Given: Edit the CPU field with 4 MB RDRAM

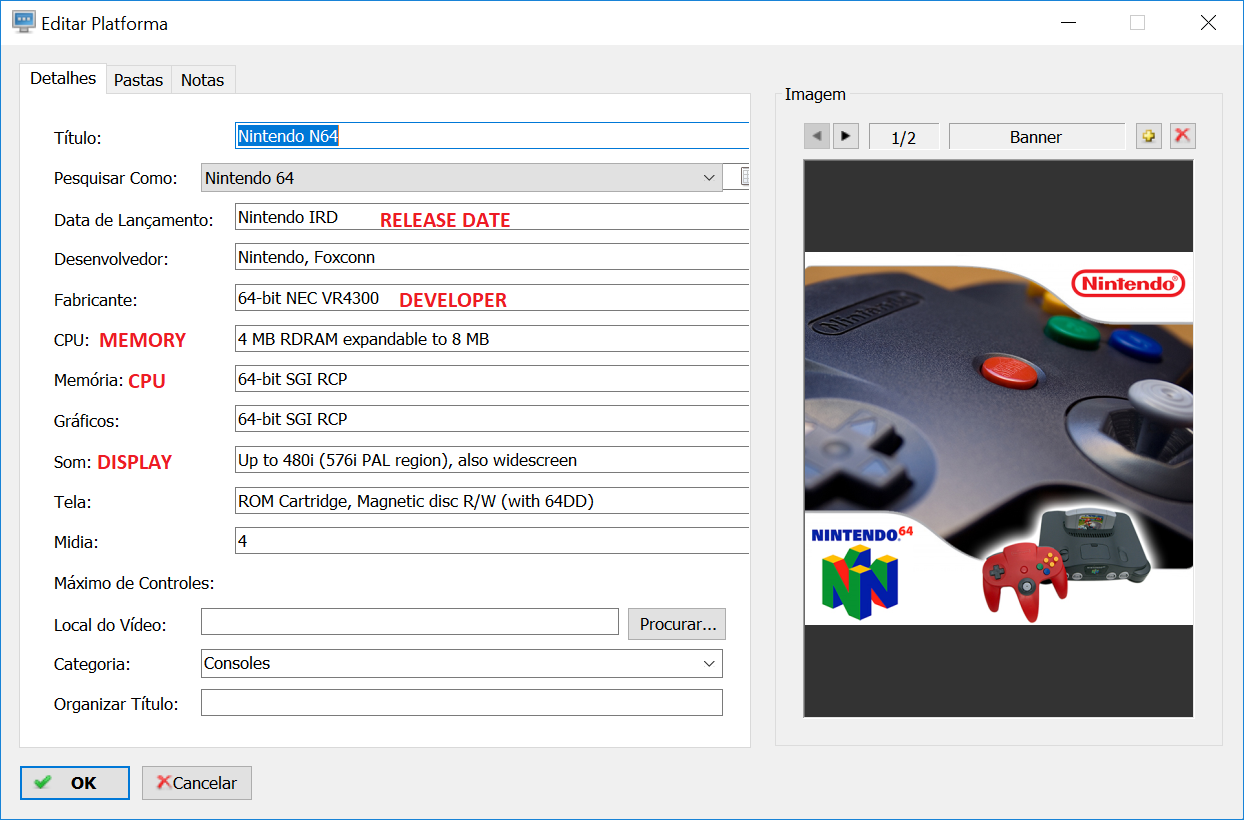Looking at the screenshot, I should tap(492, 339).
